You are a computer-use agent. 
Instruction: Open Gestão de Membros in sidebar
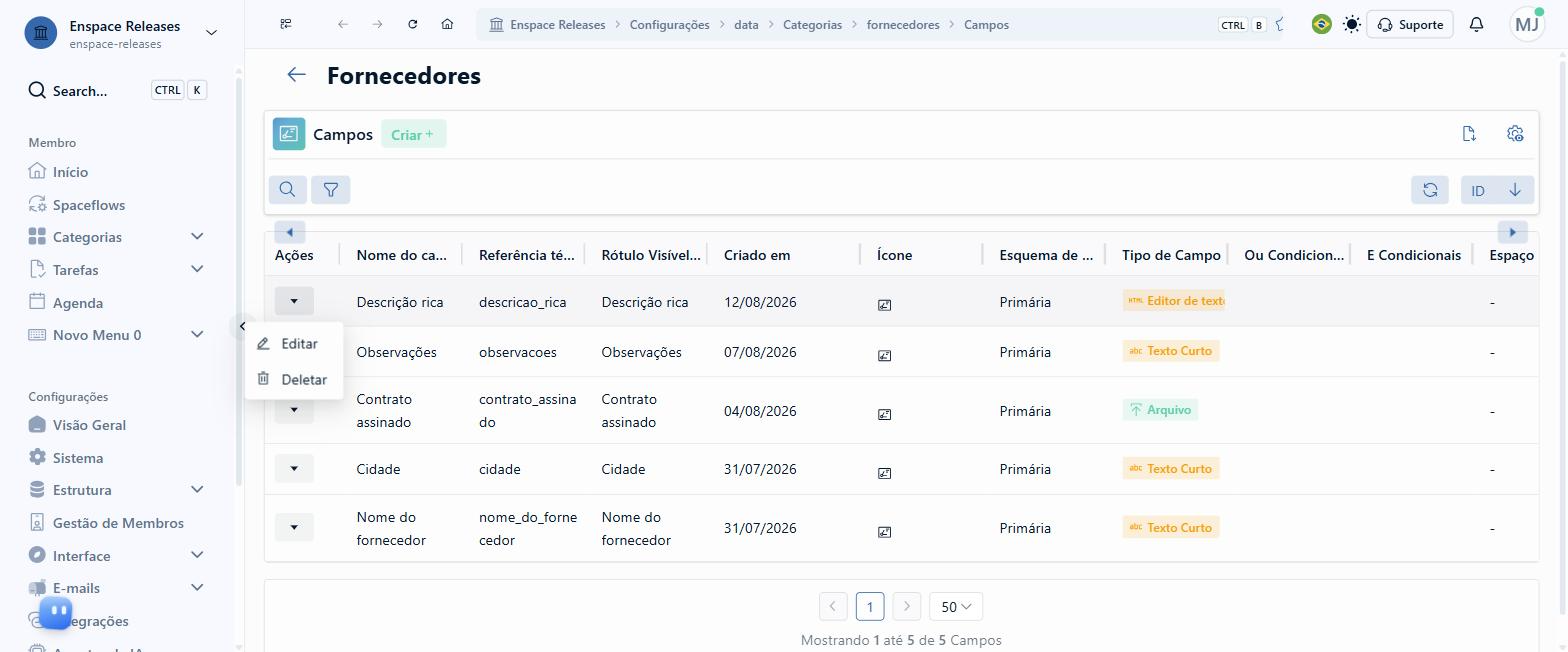106,523
